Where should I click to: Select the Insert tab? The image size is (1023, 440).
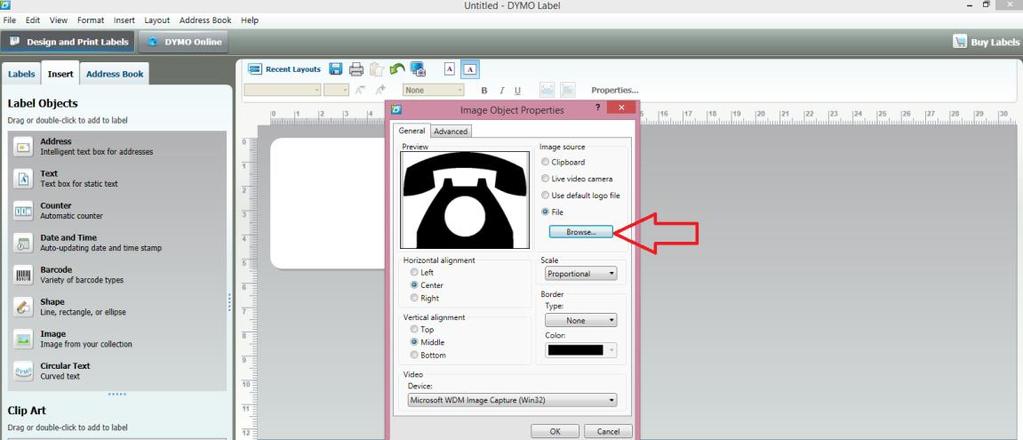61,74
